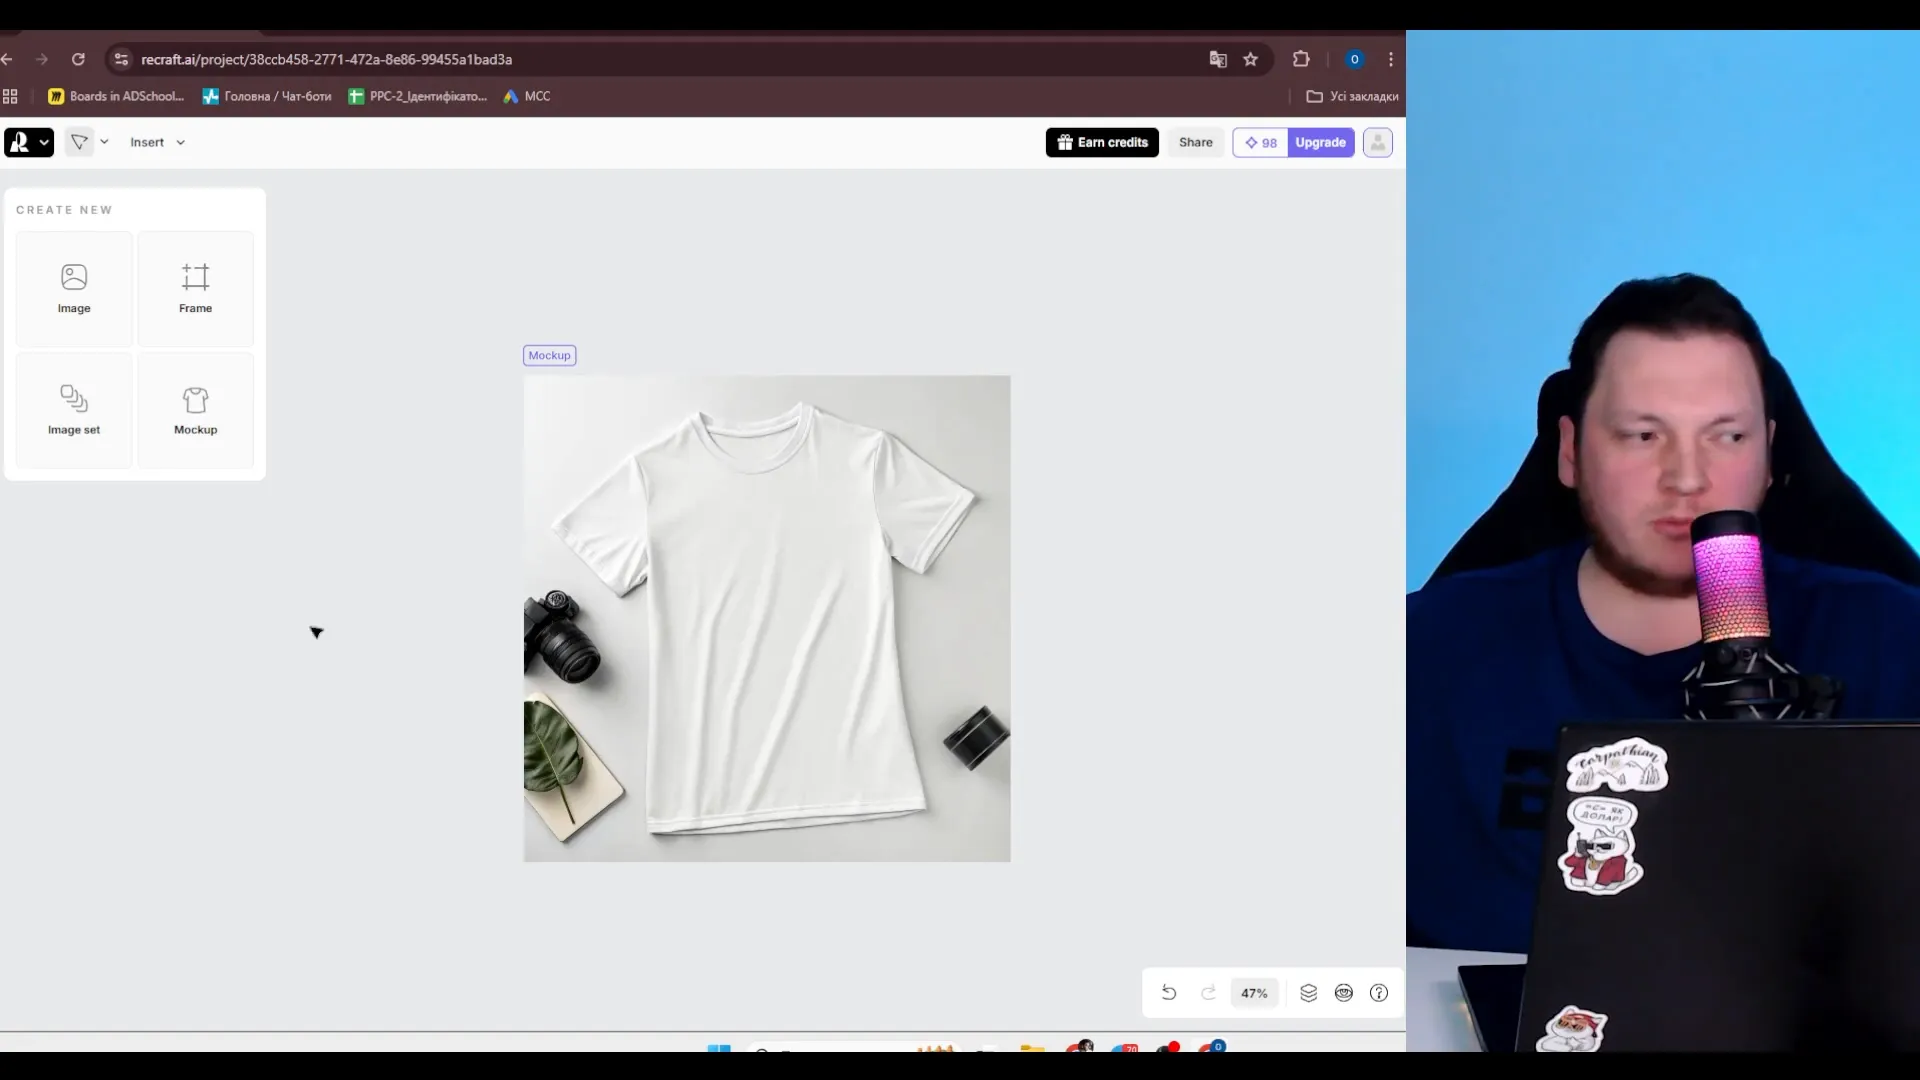Go back in browser
1920x1080 pixels.
[x=7, y=59]
